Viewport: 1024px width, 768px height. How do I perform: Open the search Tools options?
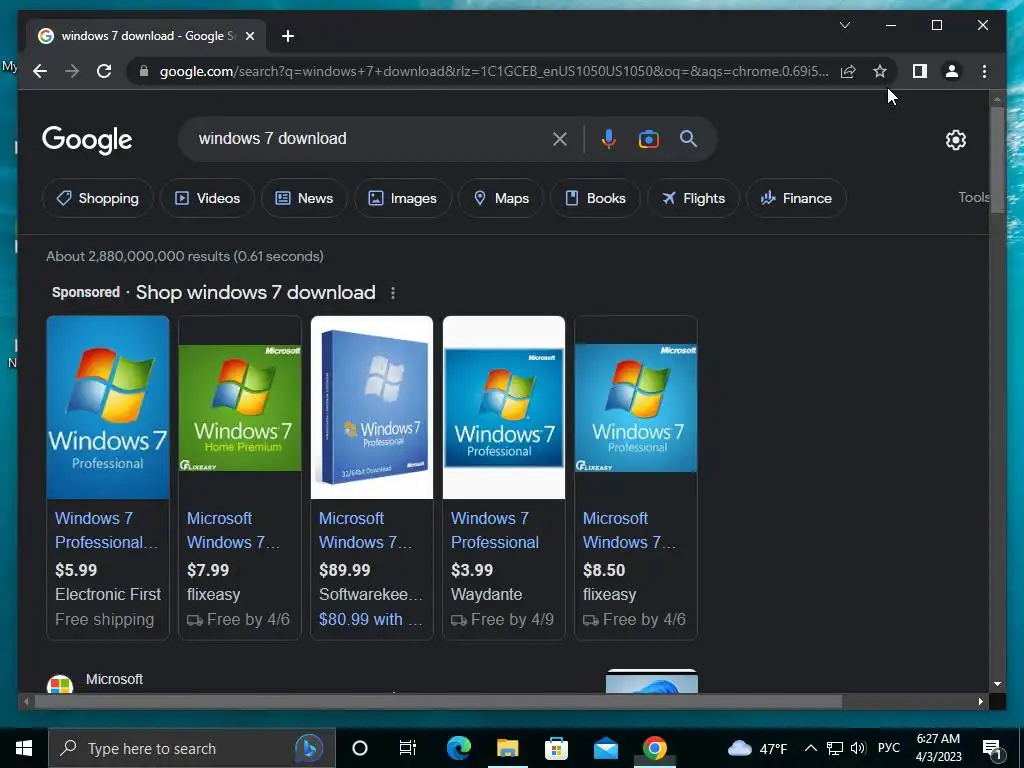click(973, 197)
